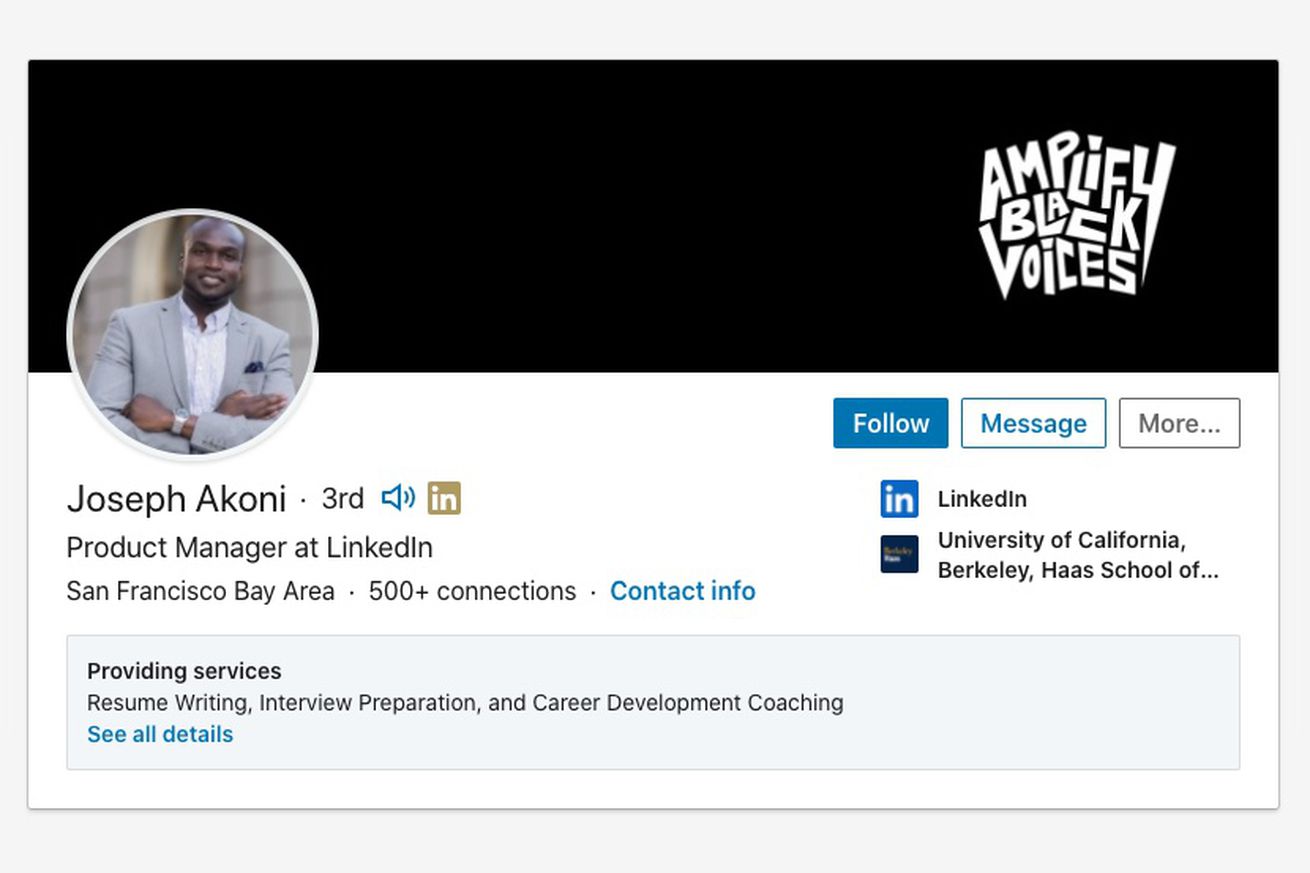Follow Joseph Akoni

pos(890,423)
